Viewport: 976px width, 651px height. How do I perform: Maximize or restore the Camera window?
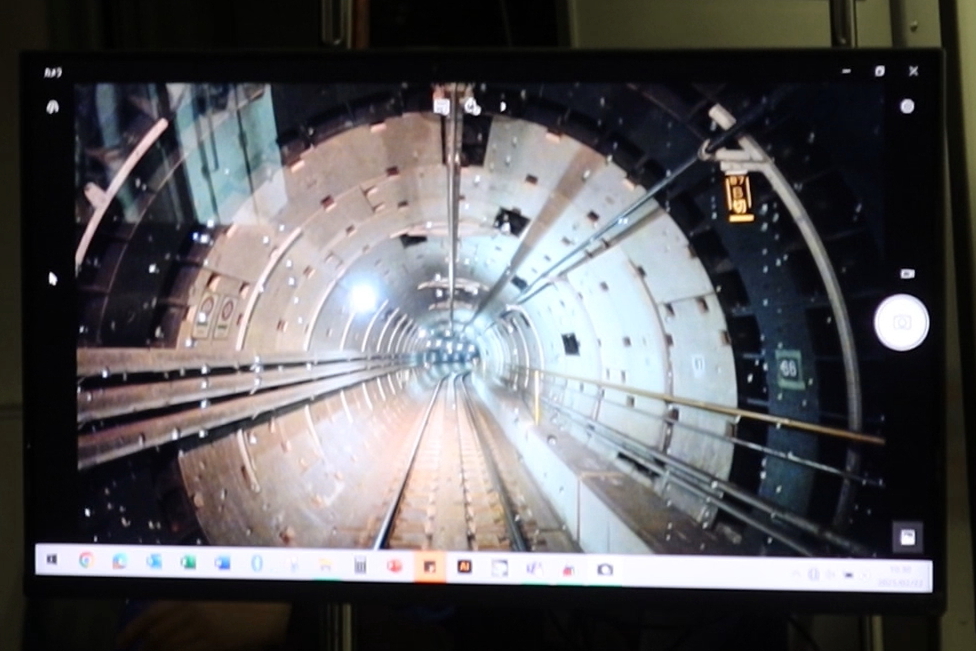coord(880,72)
